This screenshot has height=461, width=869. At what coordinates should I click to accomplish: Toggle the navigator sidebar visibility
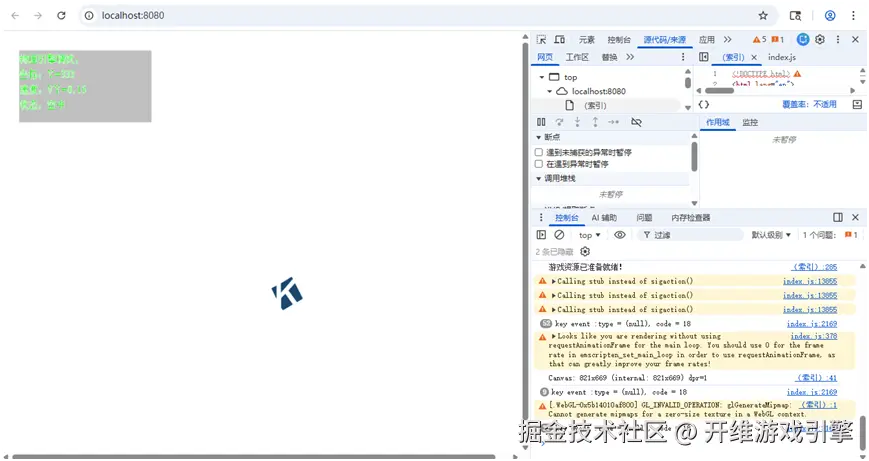tap(704, 57)
